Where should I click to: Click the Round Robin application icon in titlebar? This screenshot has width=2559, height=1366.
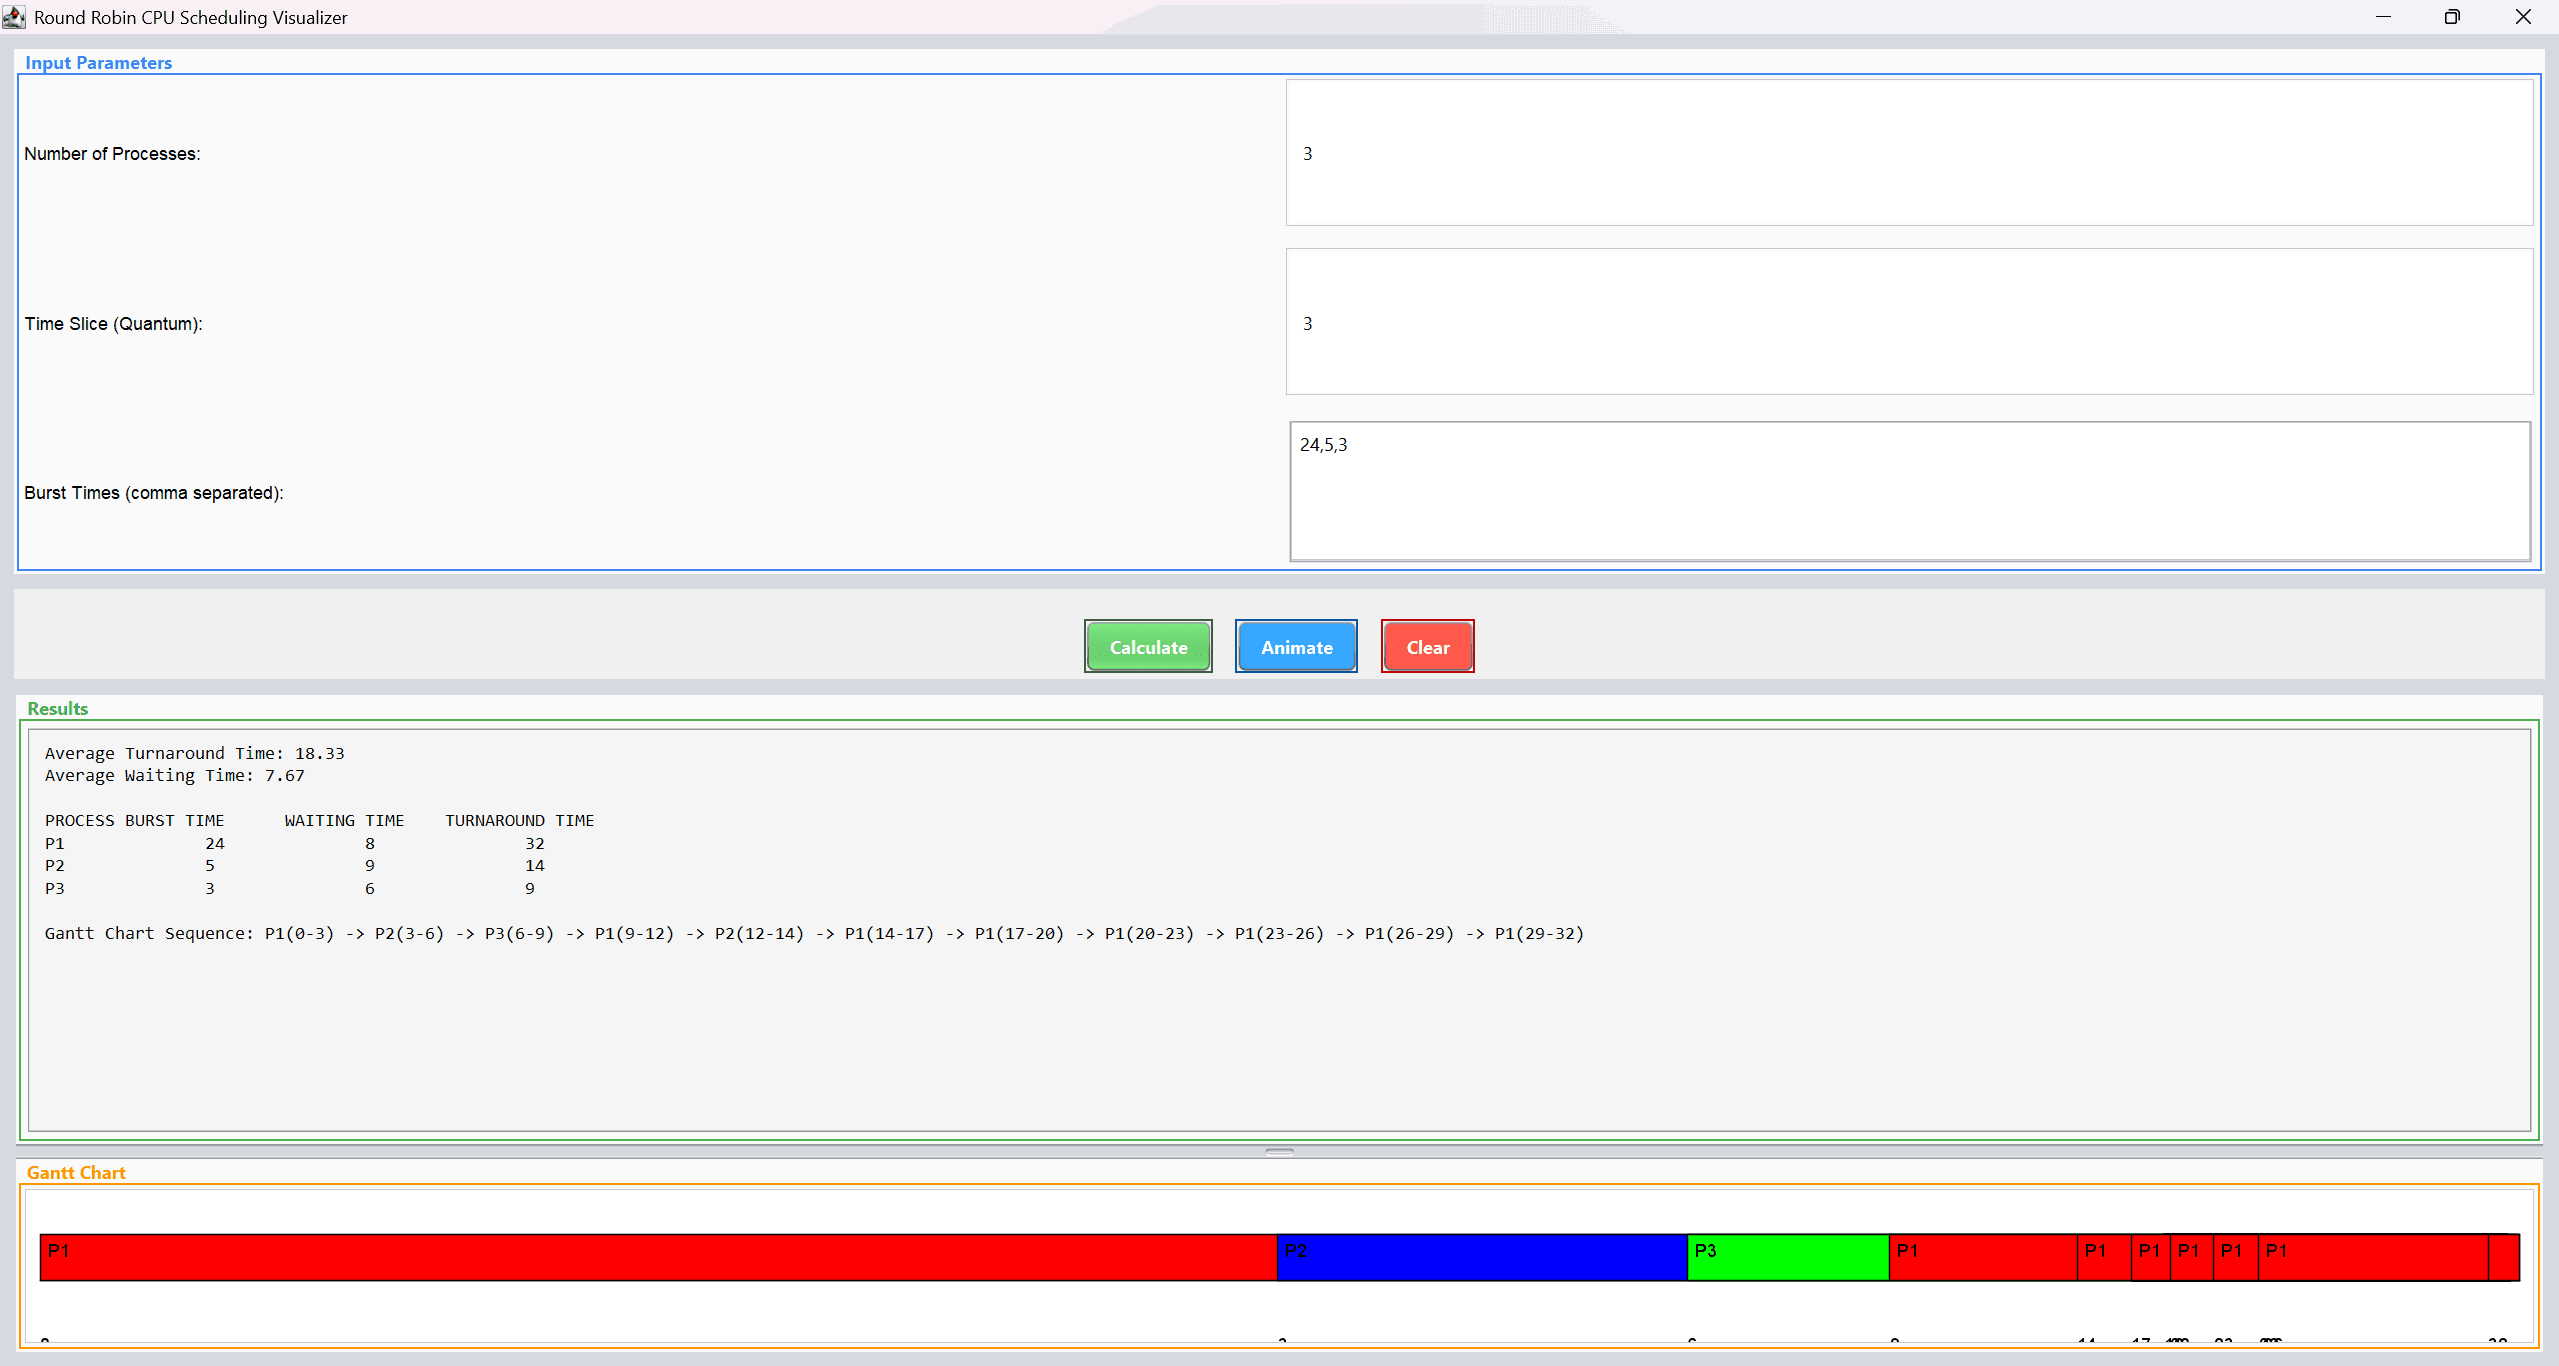(x=14, y=16)
